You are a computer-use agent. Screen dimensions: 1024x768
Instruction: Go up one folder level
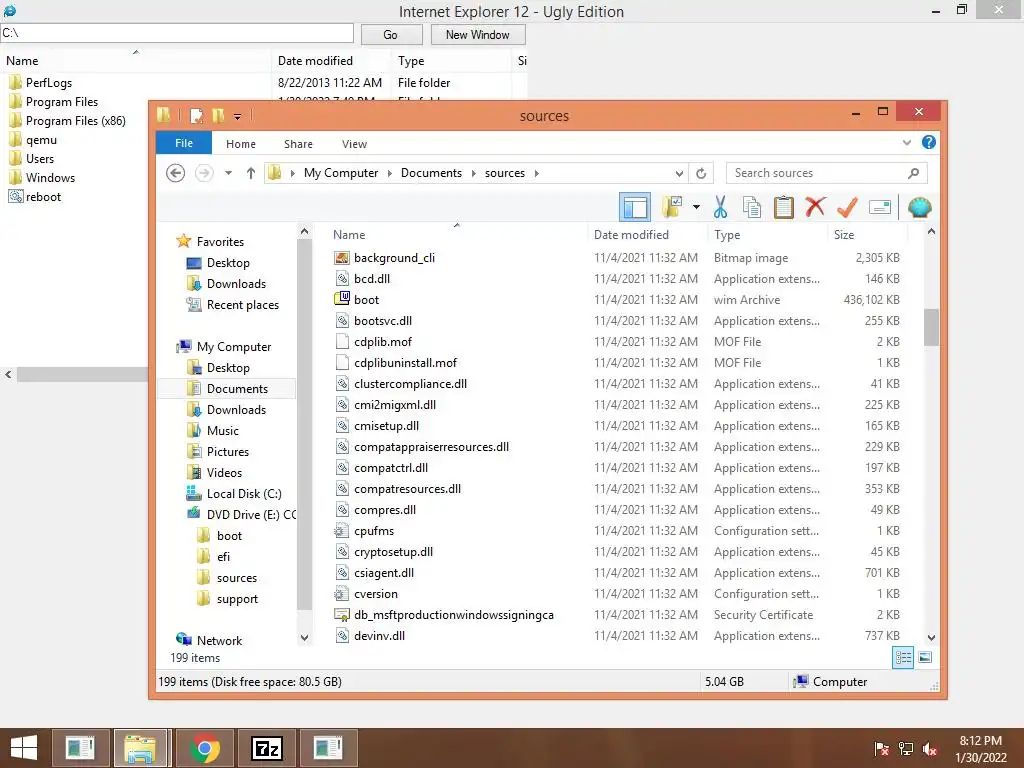click(x=251, y=173)
